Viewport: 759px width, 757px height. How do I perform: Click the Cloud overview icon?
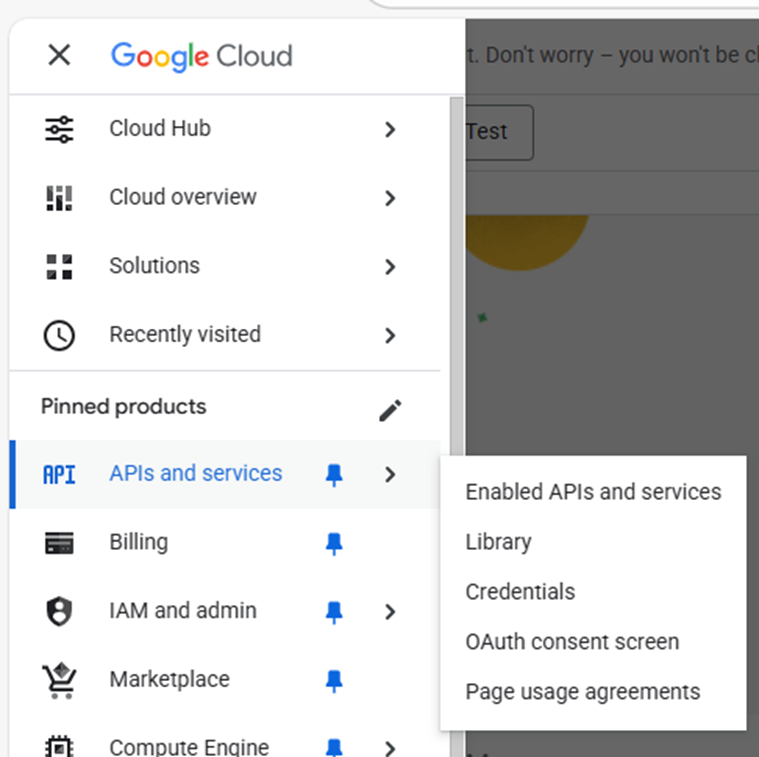[59, 198]
